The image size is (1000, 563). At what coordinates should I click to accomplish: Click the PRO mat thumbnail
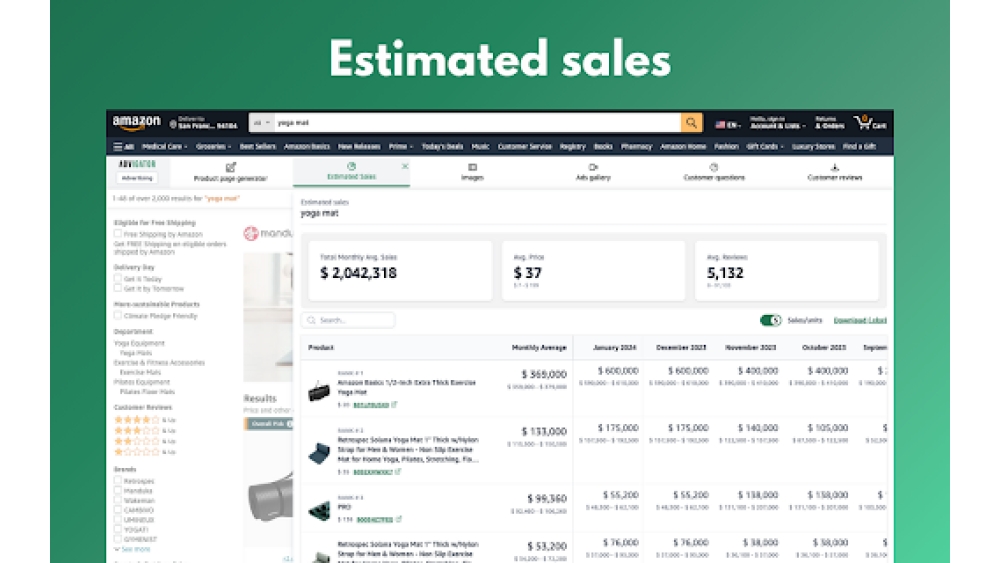point(319,511)
